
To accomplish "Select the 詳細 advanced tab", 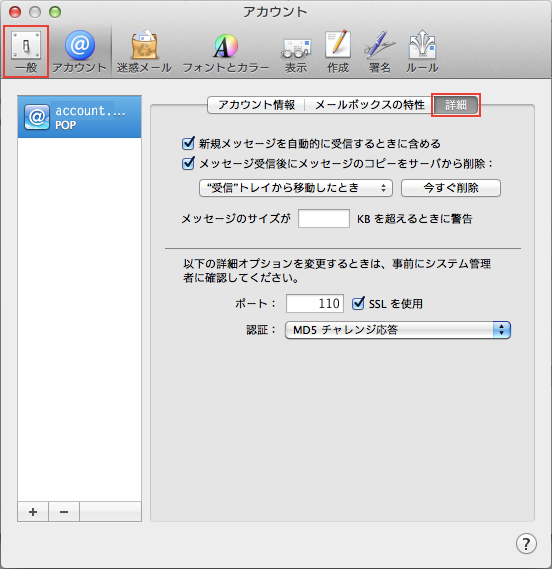I will point(456,105).
